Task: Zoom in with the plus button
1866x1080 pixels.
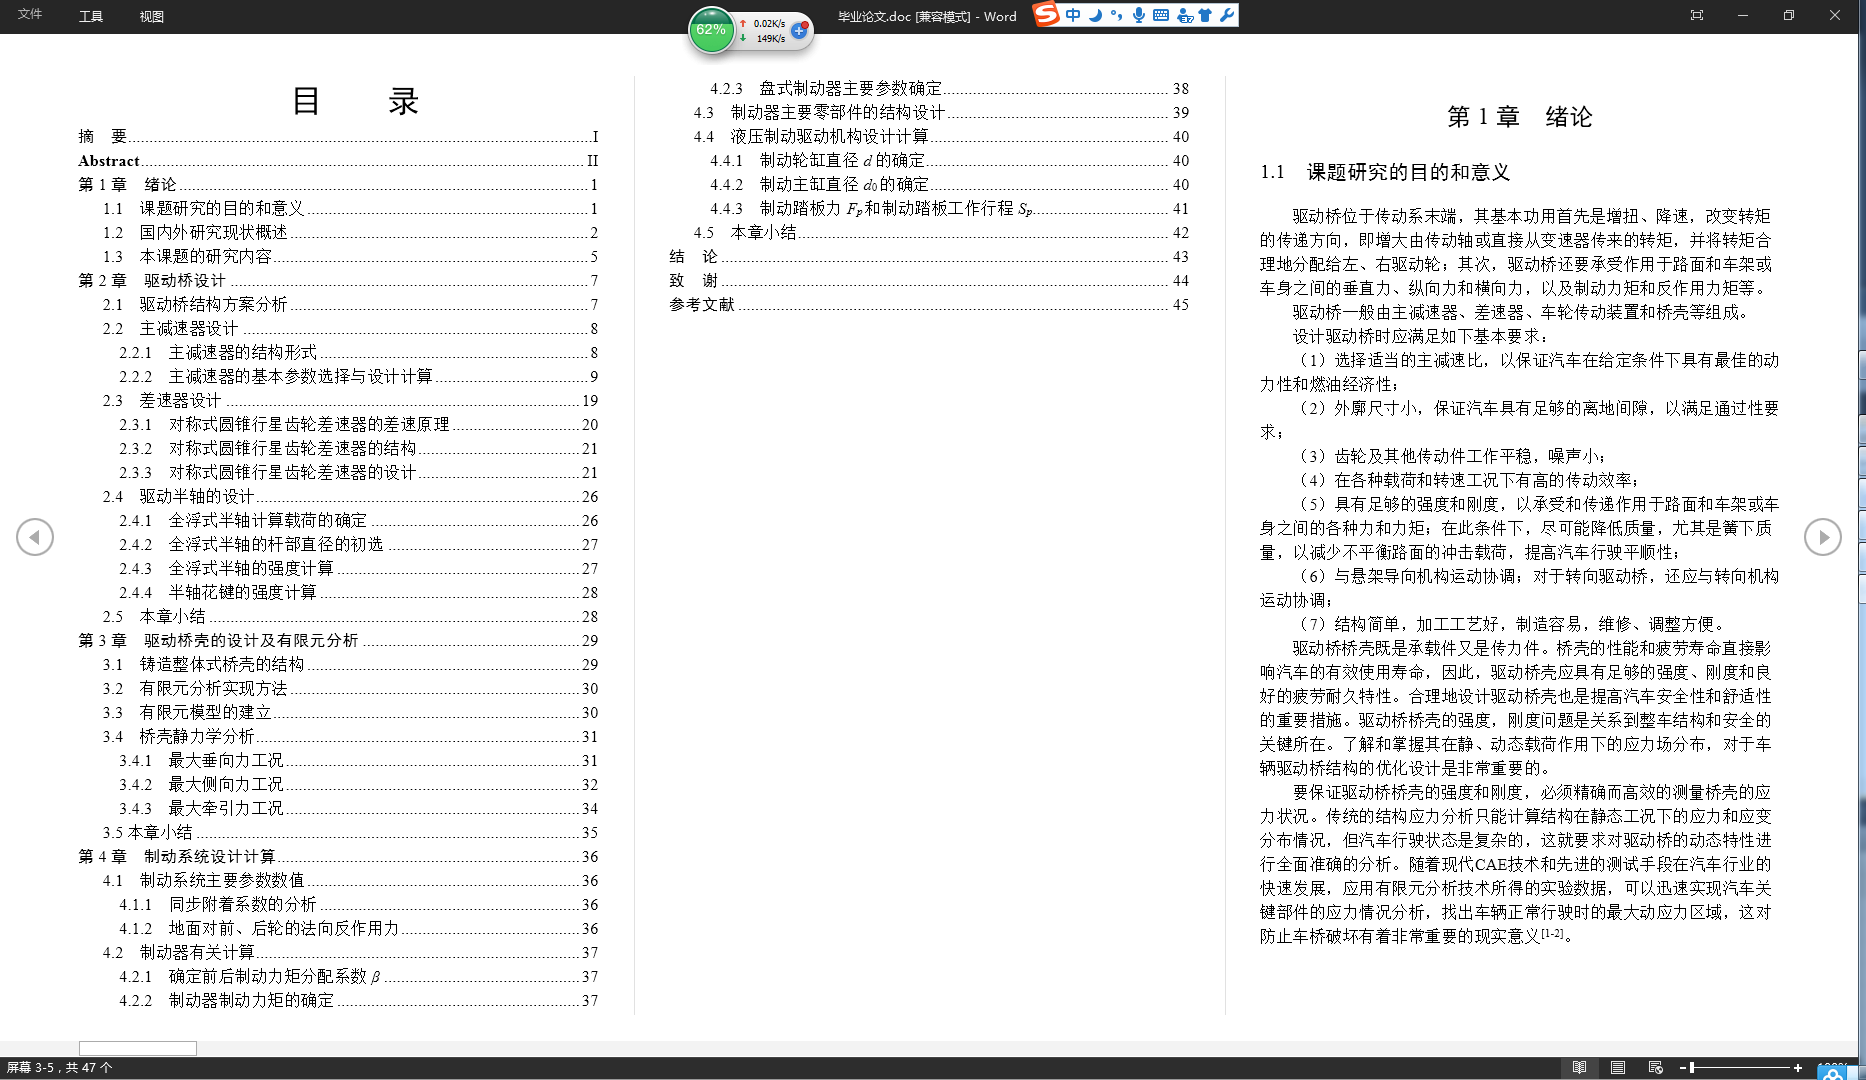Action: tap(1797, 1068)
